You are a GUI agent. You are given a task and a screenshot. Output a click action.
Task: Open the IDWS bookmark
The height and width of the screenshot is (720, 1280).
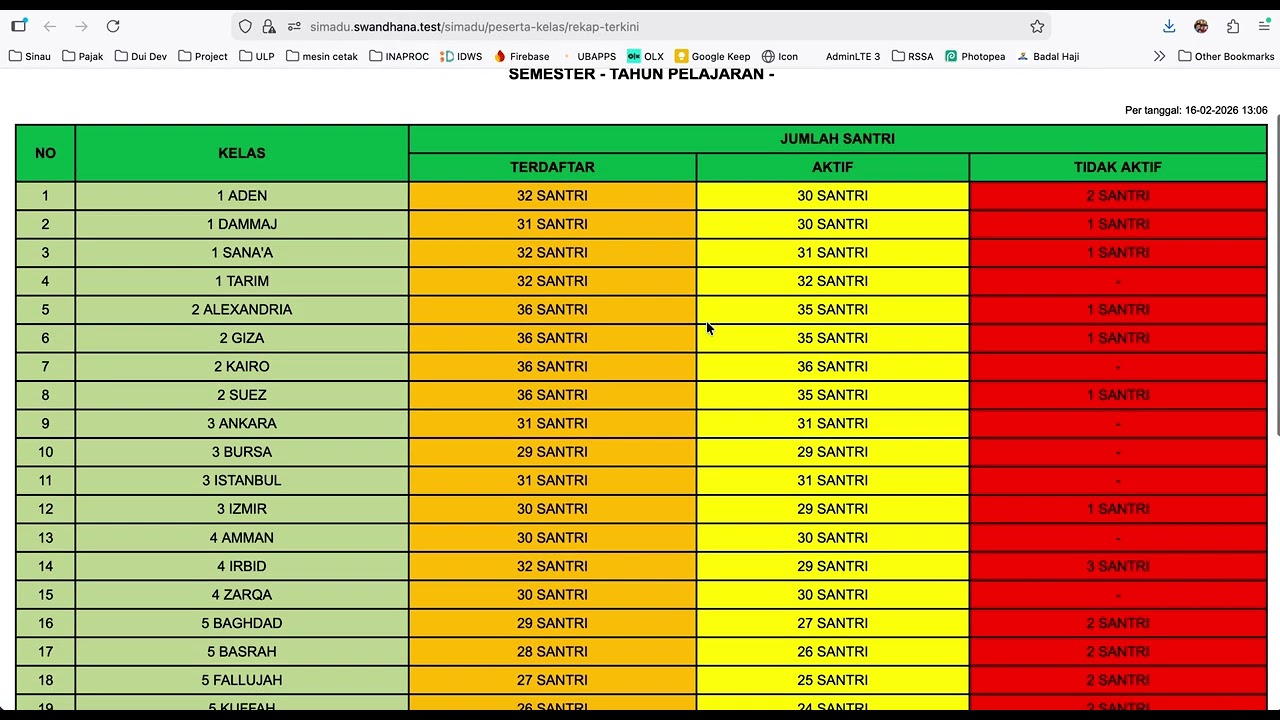click(x=461, y=56)
